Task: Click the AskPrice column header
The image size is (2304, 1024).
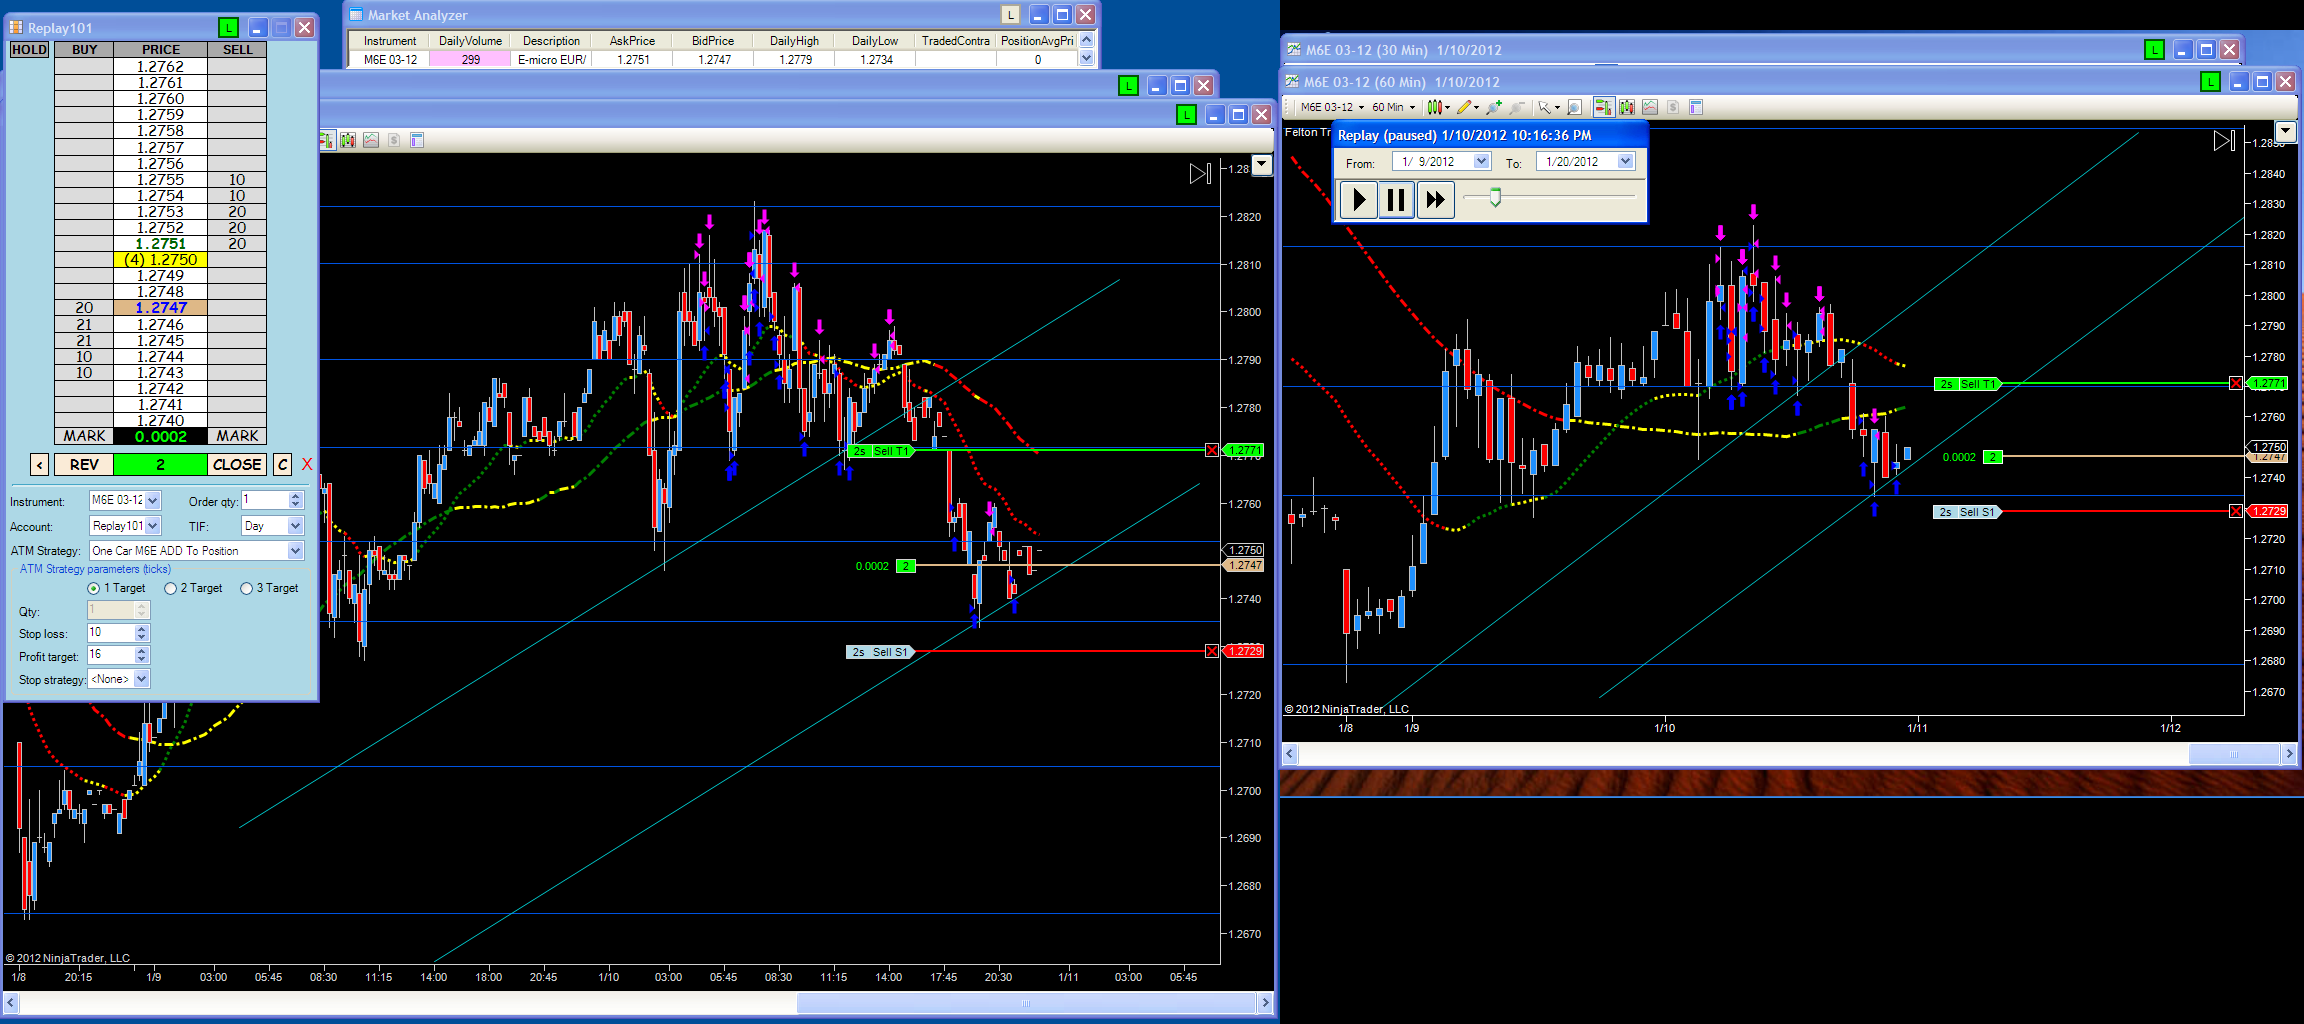Action: 632,41
